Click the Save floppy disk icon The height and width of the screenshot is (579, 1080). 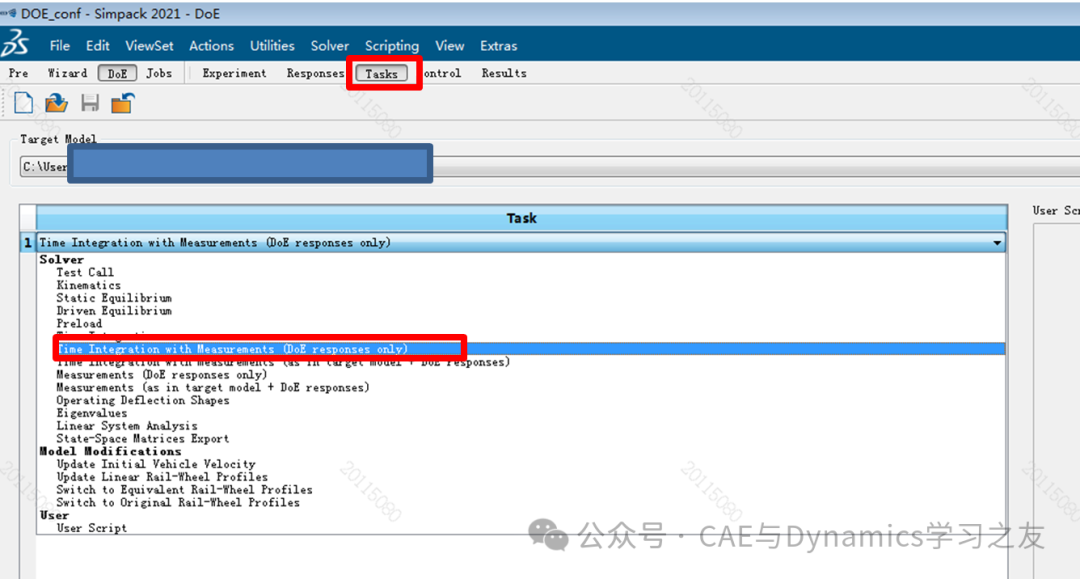click(x=90, y=103)
